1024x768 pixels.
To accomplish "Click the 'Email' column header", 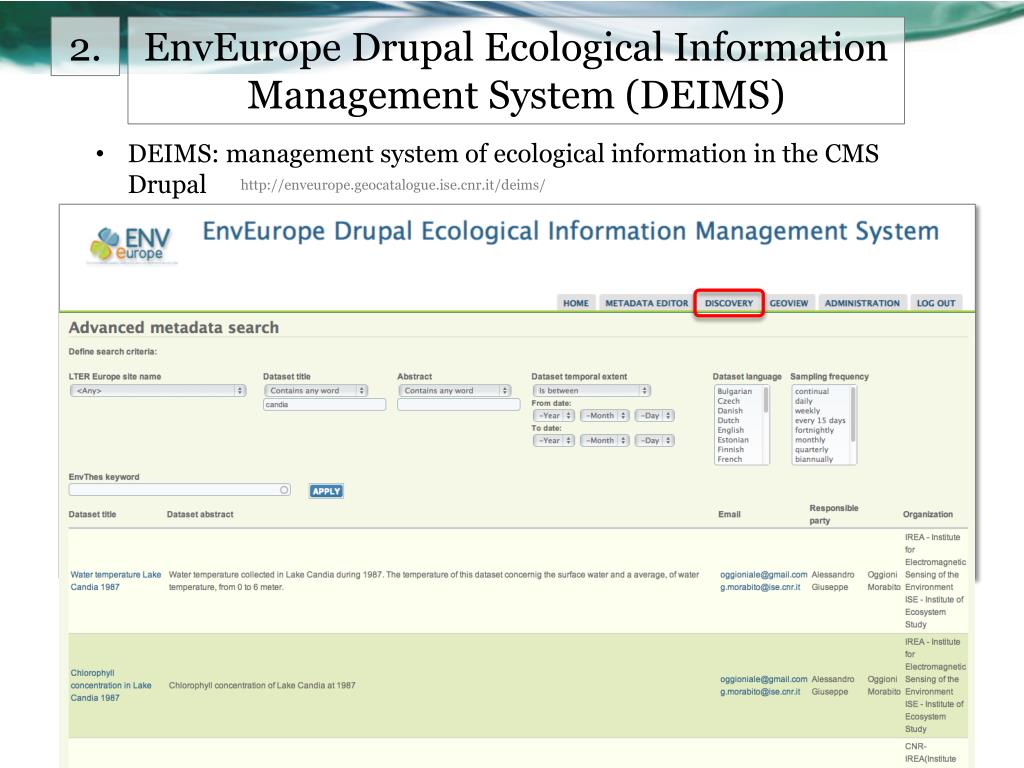I will [x=729, y=515].
